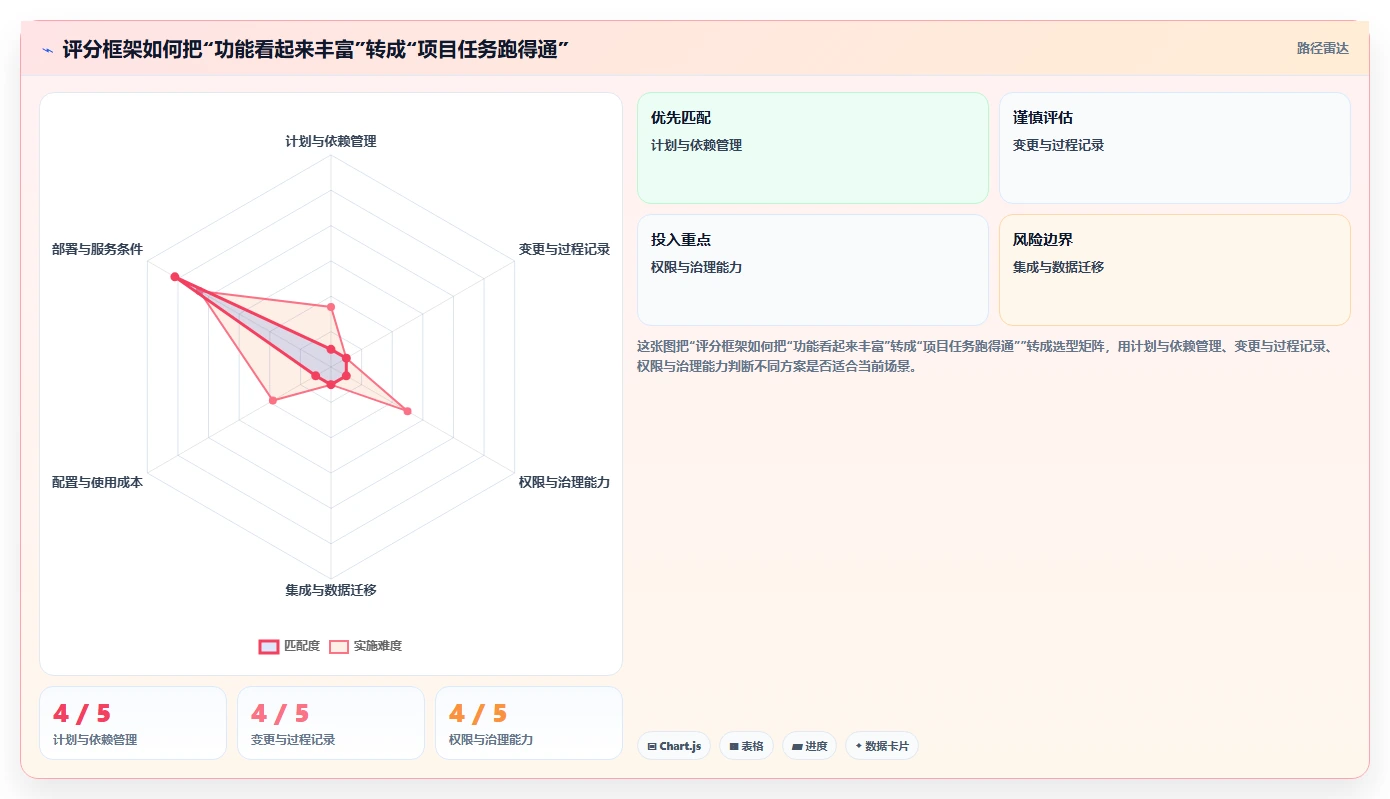Click the 部署与服务条件 radar axis label

point(97,249)
